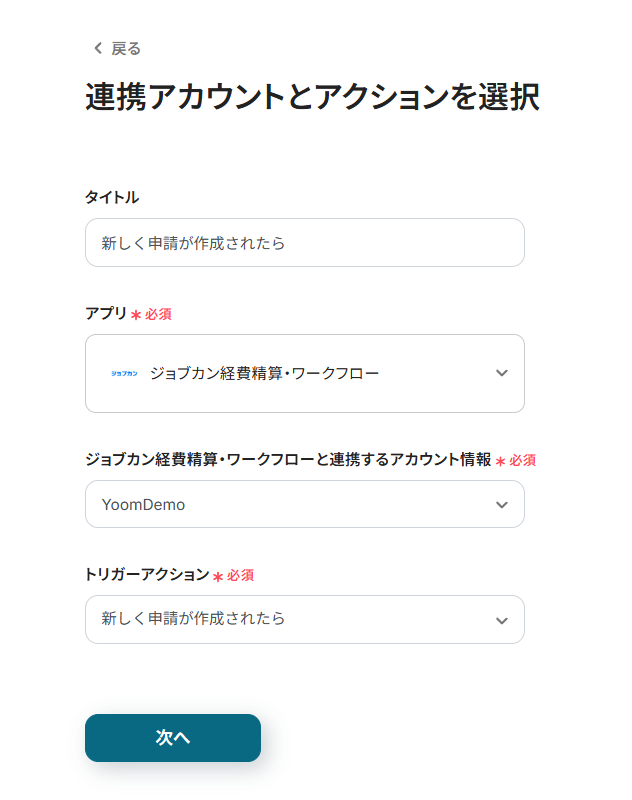
Task: Click the 必須 marker next to アプリ
Action: click(x=158, y=314)
